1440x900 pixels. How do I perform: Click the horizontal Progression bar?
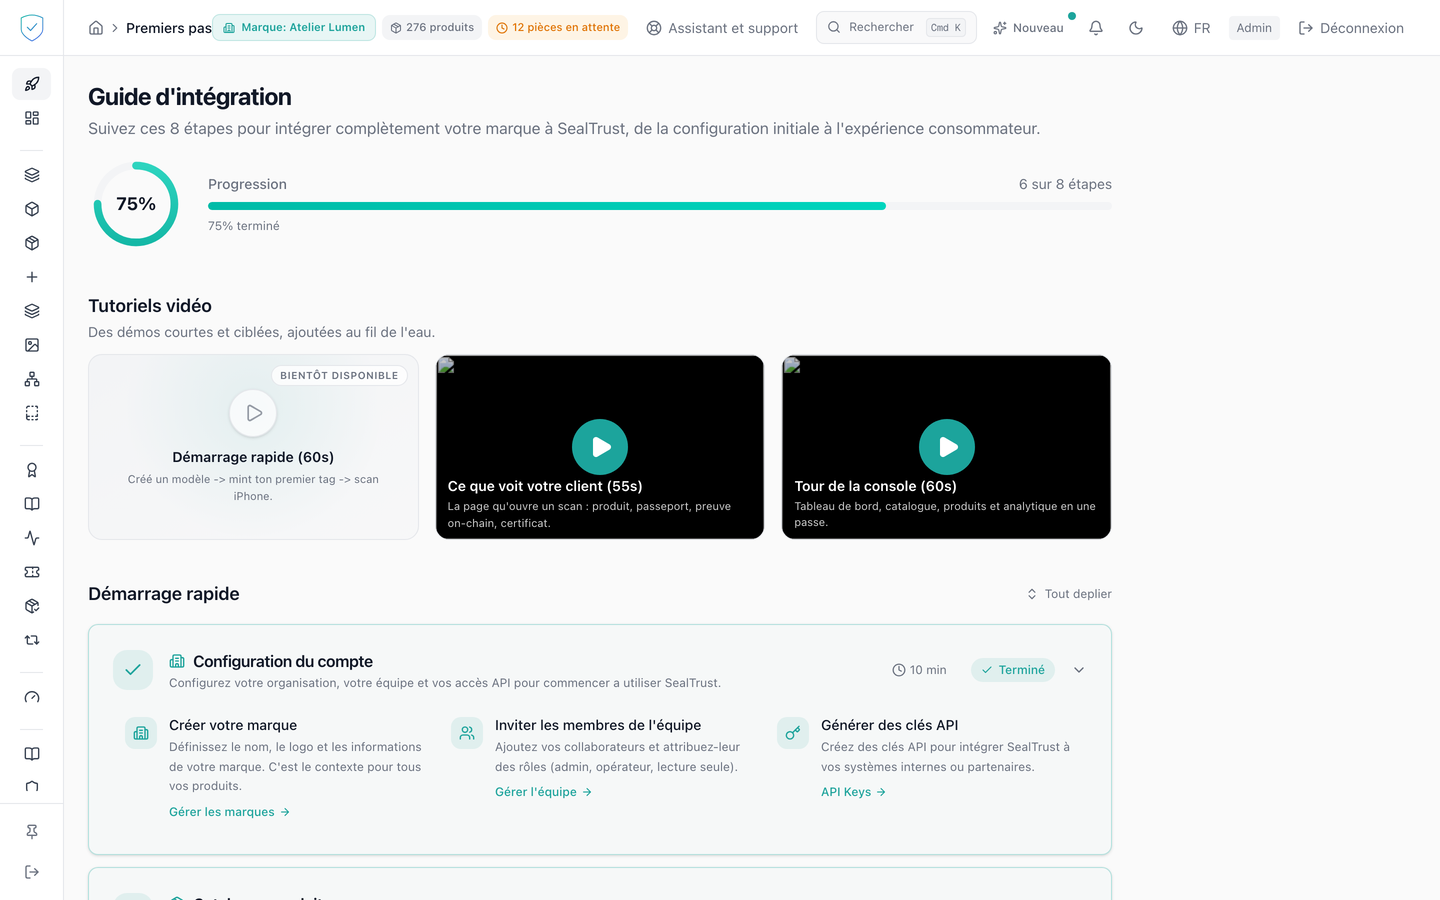click(x=660, y=206)
